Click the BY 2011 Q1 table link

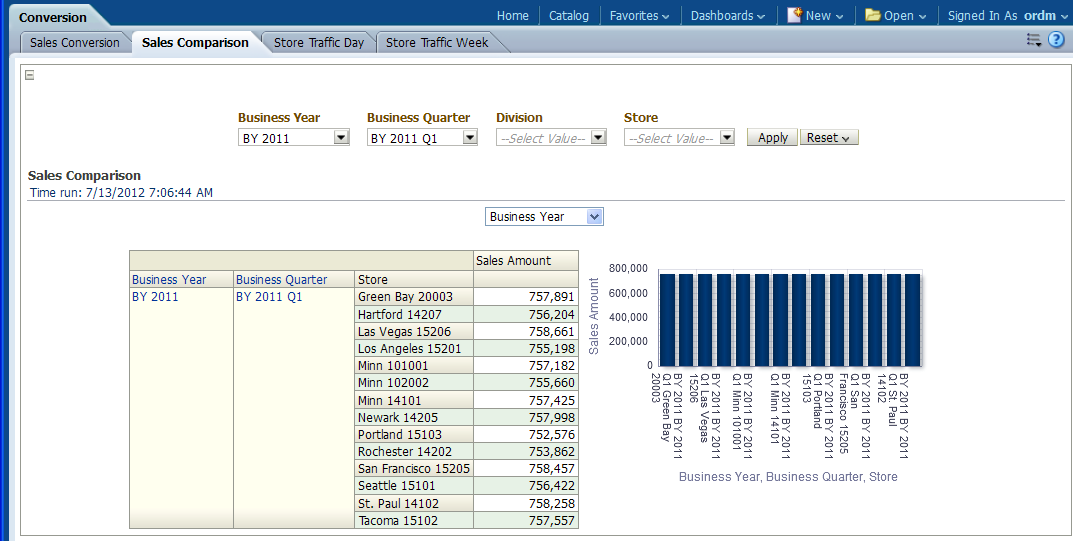[269, 297]
